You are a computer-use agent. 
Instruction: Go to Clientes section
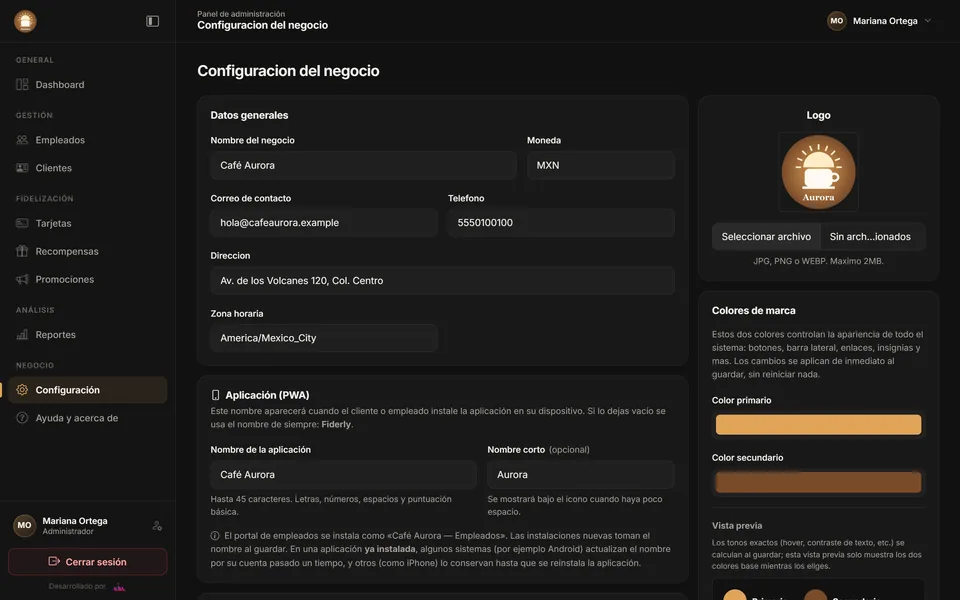point(88,168)
